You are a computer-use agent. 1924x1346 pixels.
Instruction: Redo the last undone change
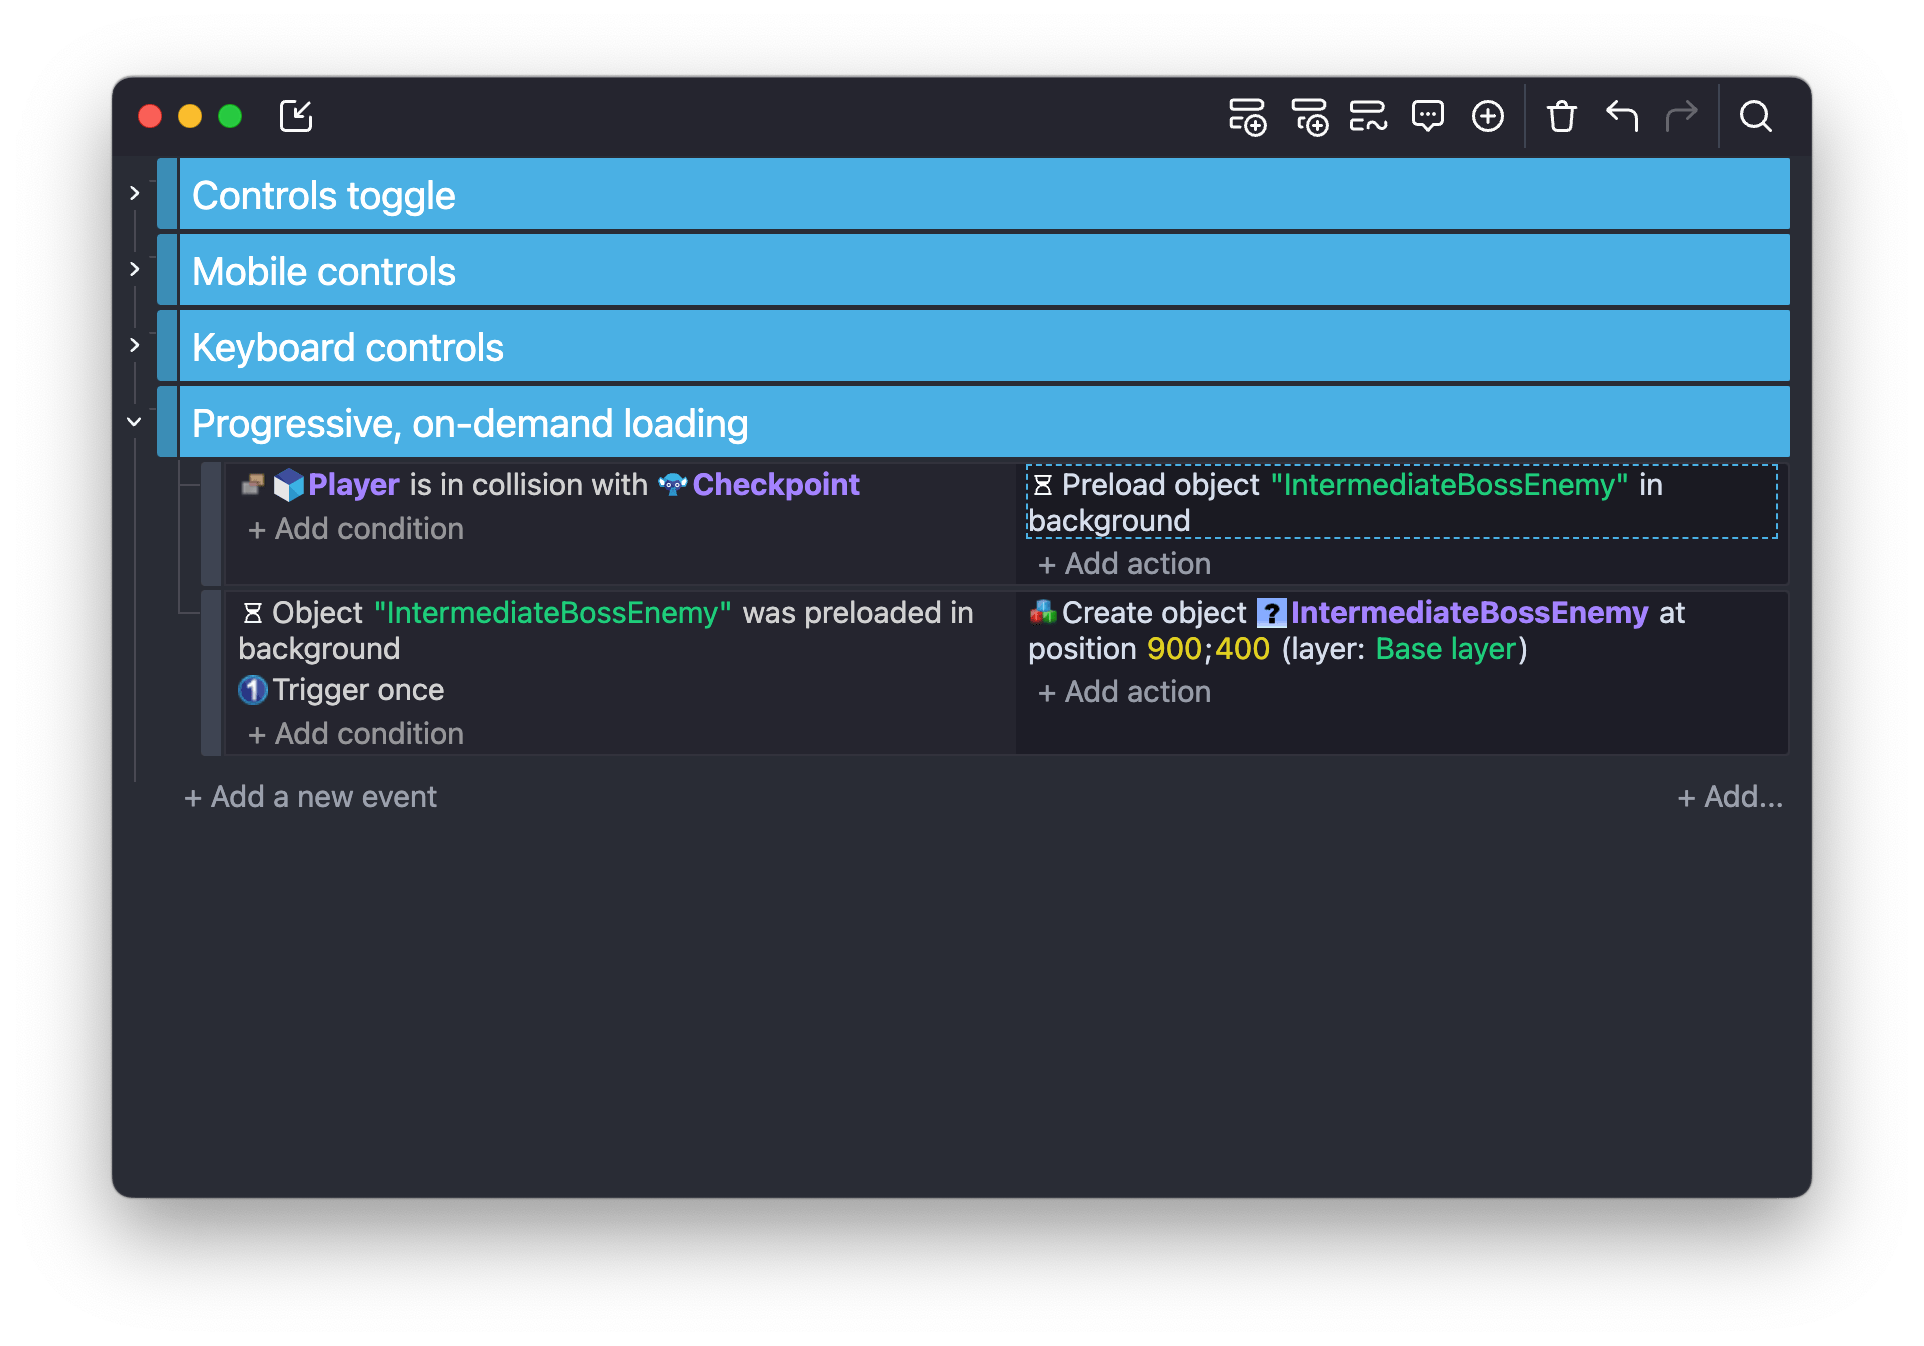pos(1682,117)
